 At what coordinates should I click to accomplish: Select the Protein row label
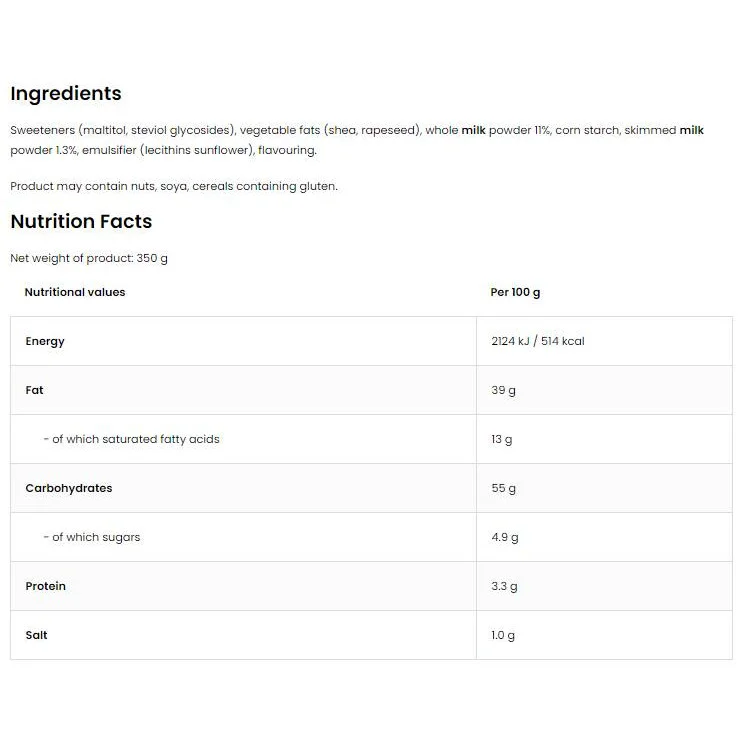[x=45, y=586]
